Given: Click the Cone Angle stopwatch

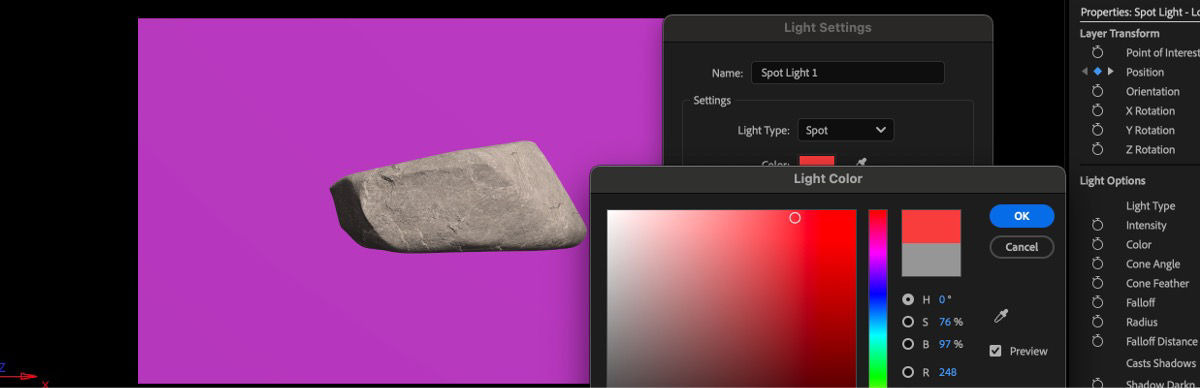Looking at the screenshot, I should (1097, 264).
